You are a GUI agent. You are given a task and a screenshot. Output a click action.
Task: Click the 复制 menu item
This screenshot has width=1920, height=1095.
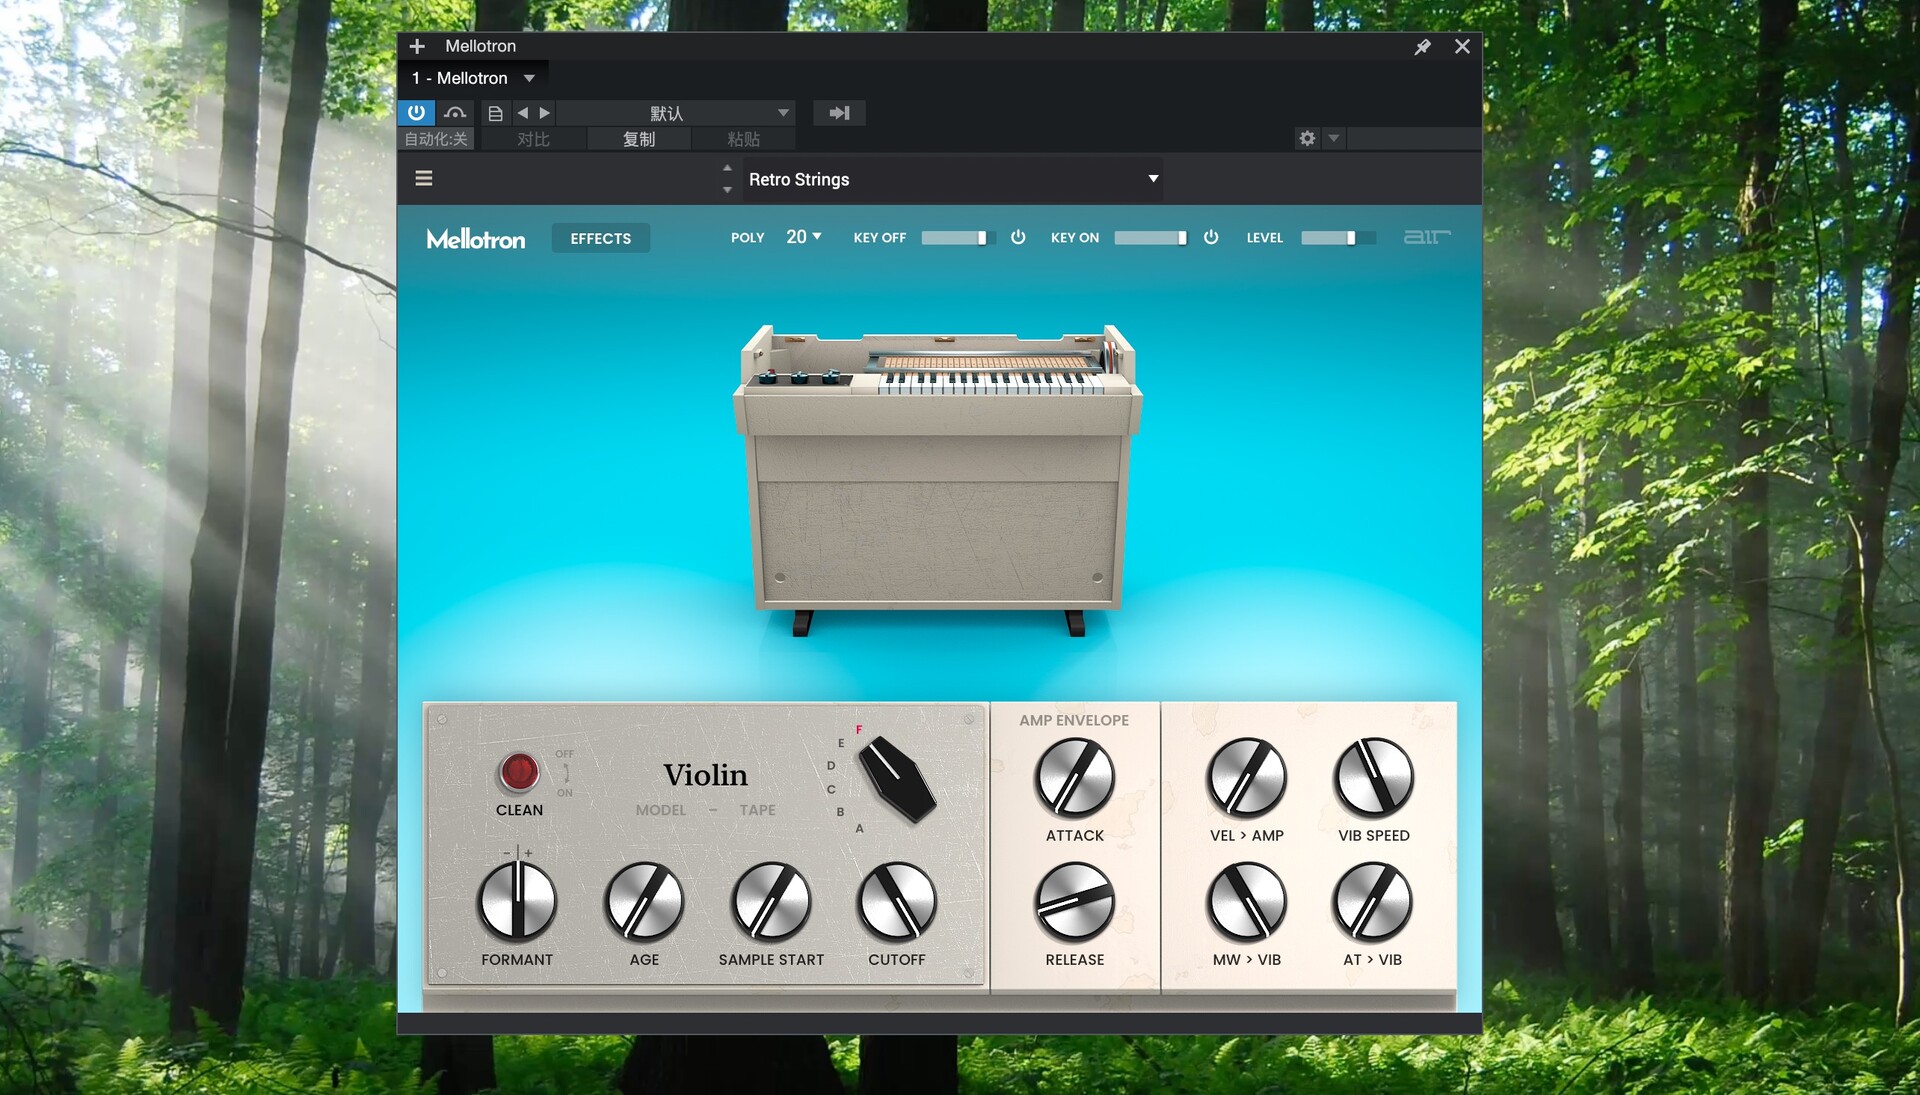coord(639,139)
